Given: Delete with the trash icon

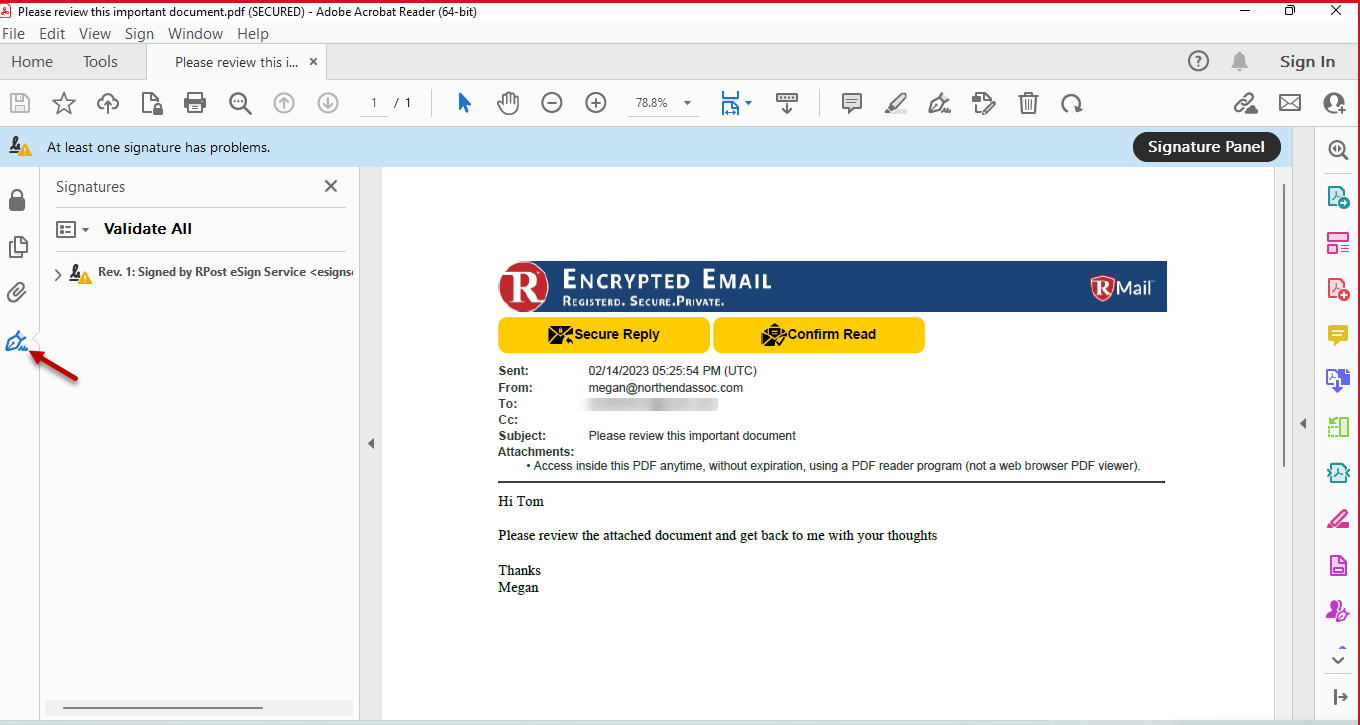Looking at the screenshot, I should (1028, 103).
